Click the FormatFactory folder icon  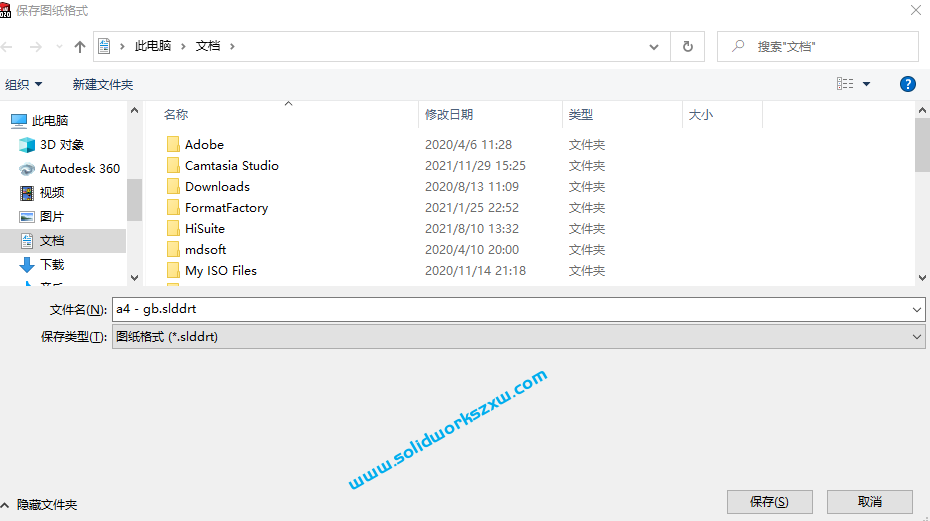[173, 208]
